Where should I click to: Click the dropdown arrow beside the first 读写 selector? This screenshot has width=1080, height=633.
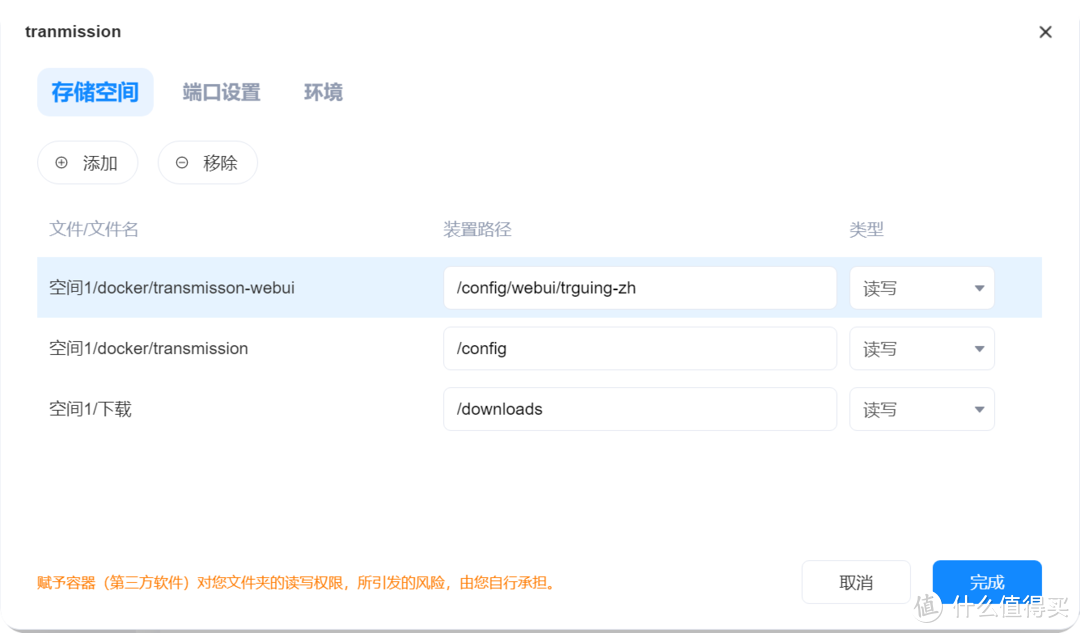tap(977, 287)
